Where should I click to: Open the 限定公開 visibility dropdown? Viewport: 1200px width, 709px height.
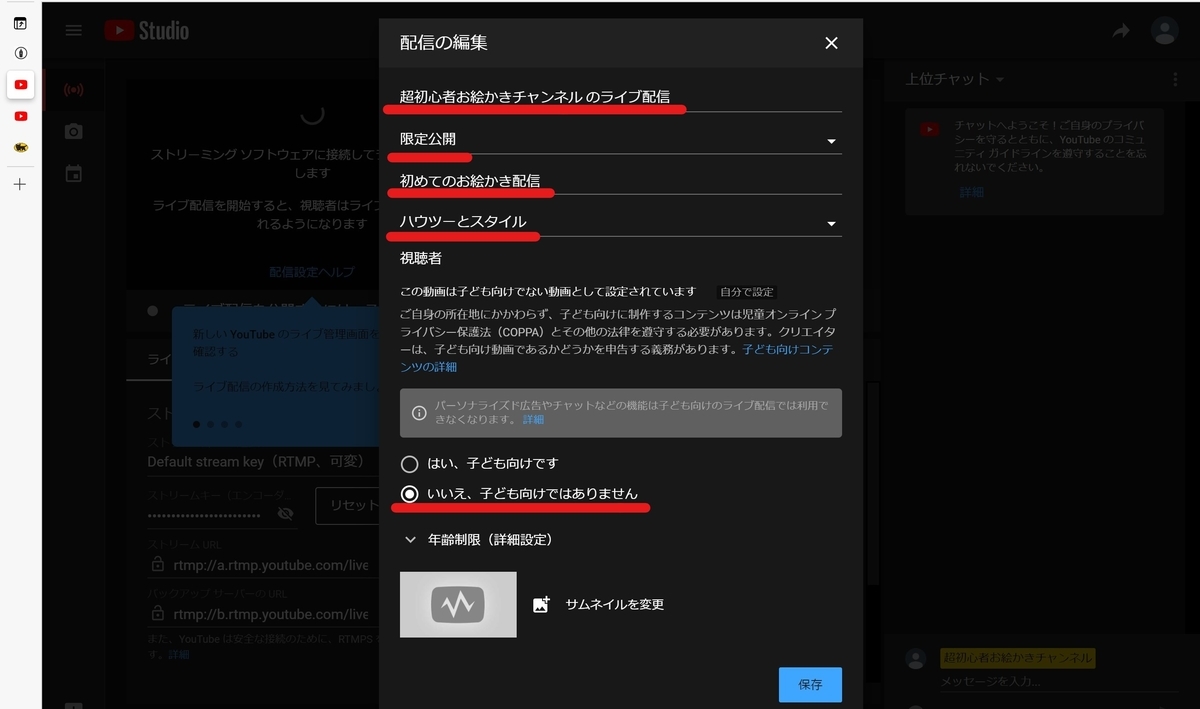pyautogui.click(x=621, y=140)
